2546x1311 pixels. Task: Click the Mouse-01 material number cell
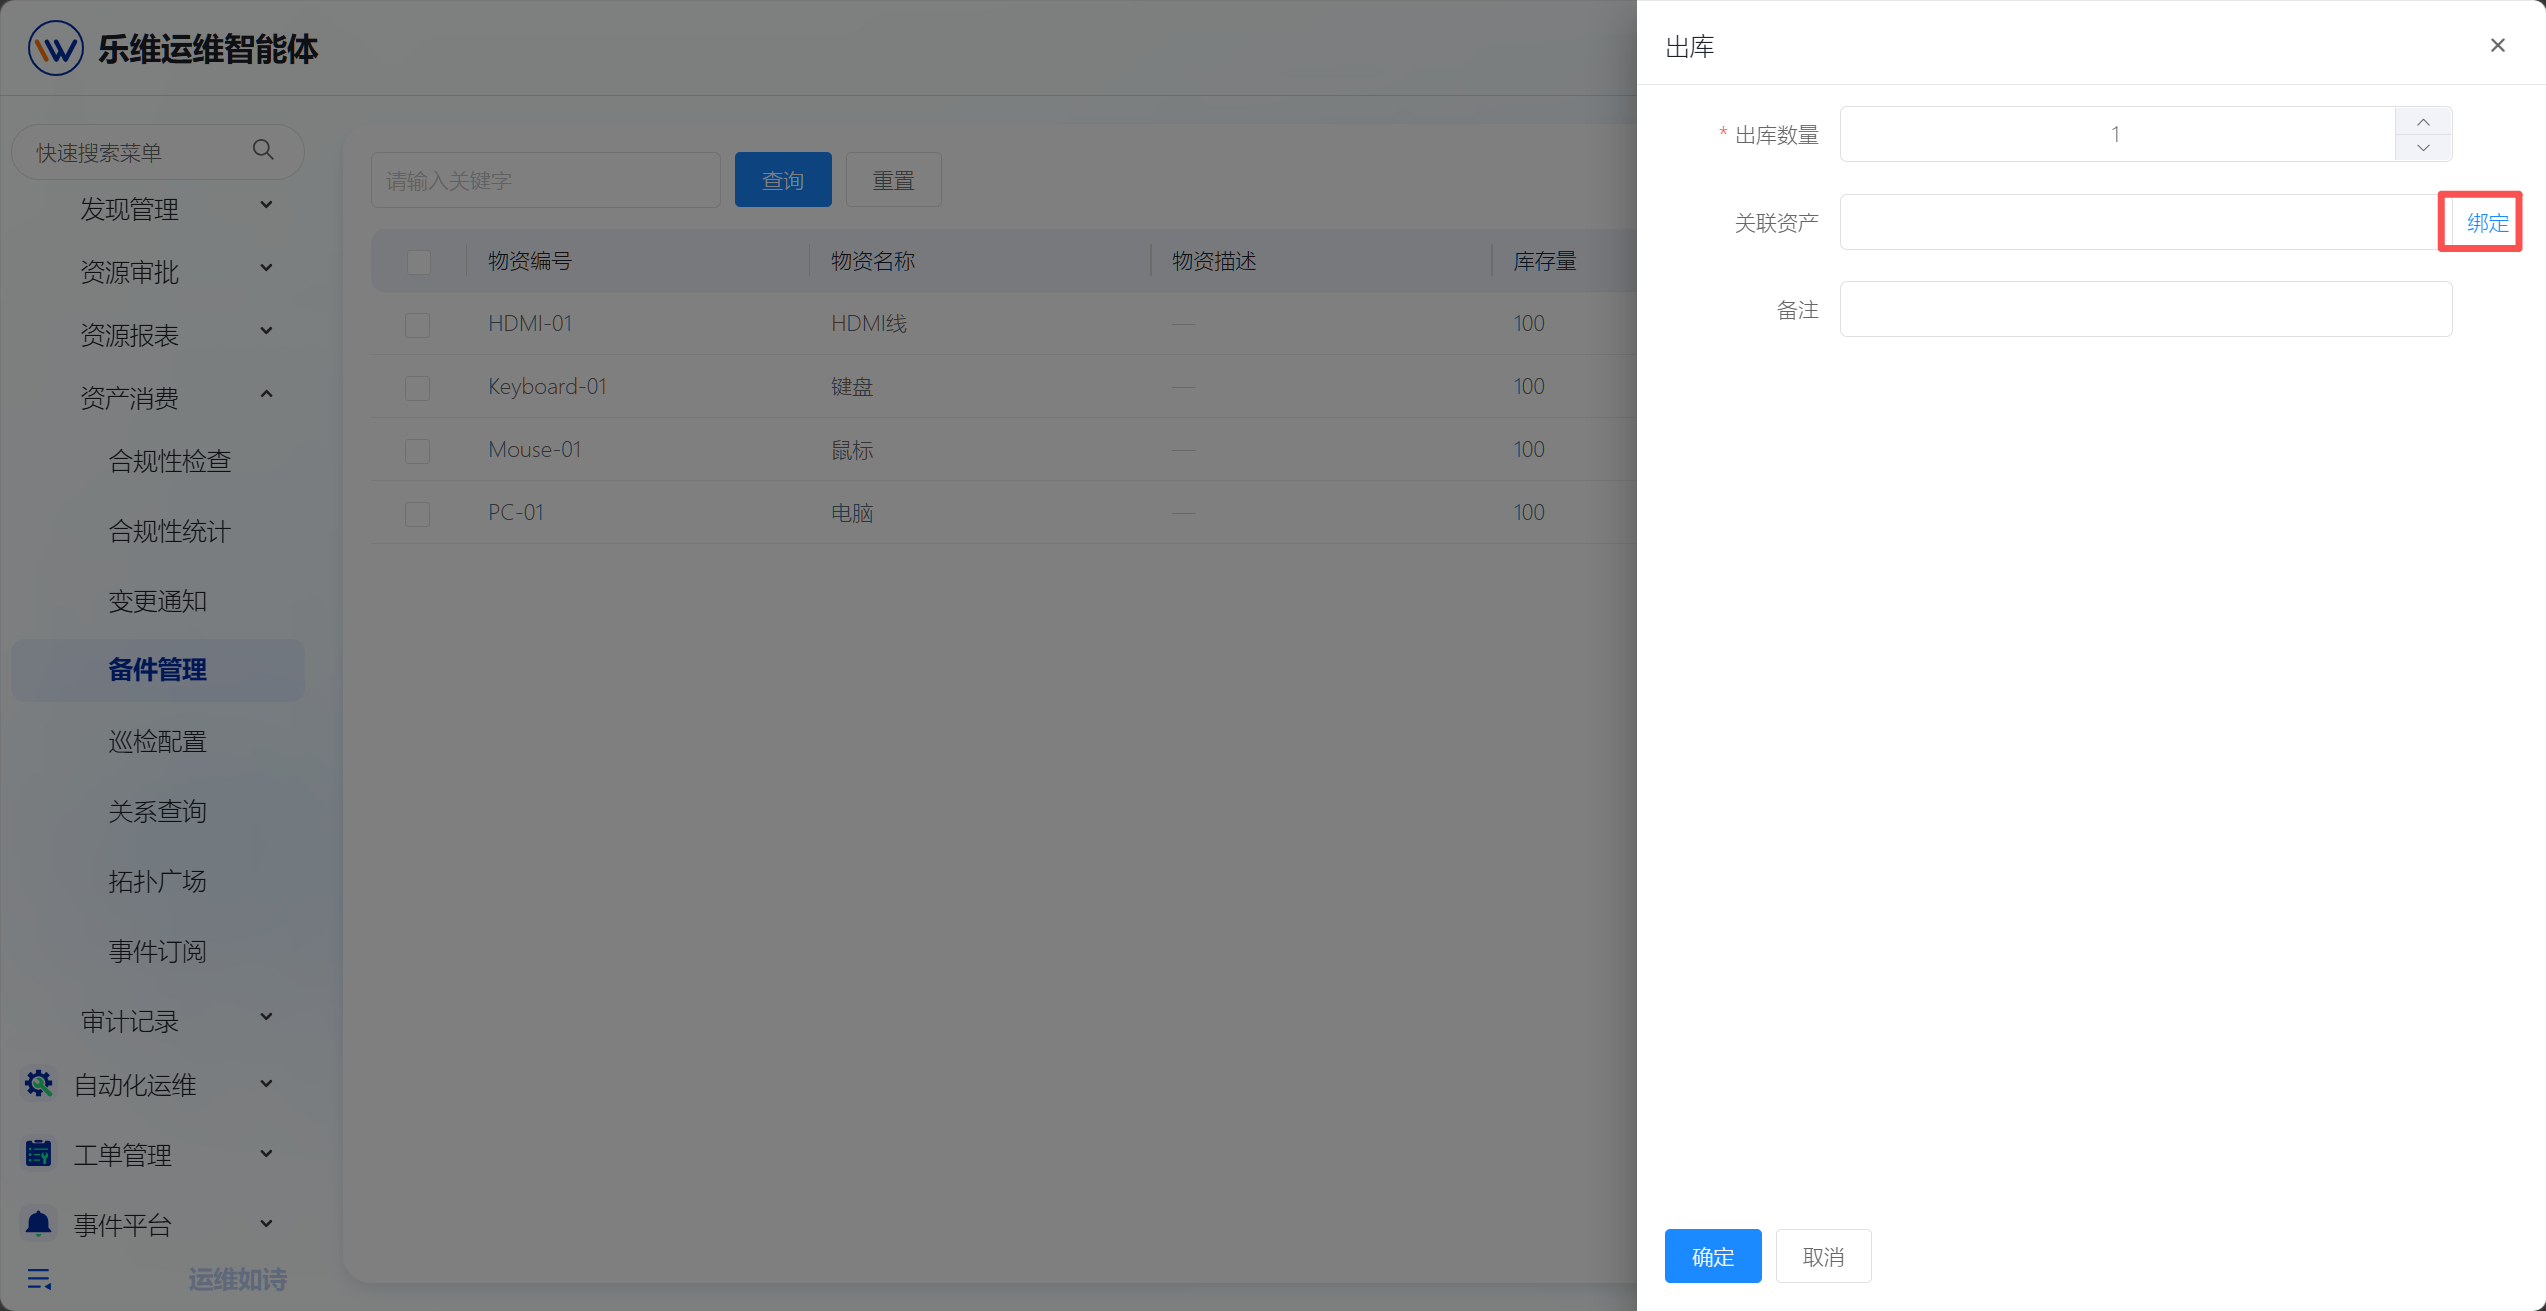point(535,450)
